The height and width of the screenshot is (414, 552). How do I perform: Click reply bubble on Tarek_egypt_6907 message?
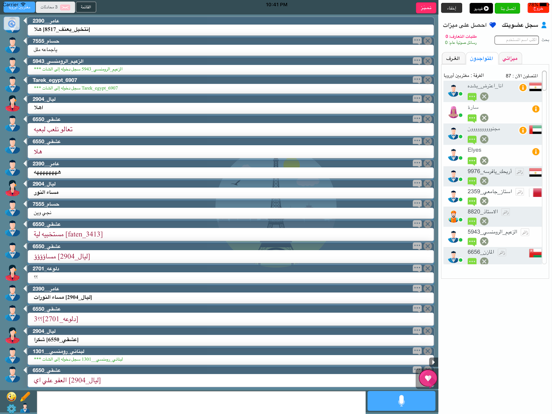(417, 80)
